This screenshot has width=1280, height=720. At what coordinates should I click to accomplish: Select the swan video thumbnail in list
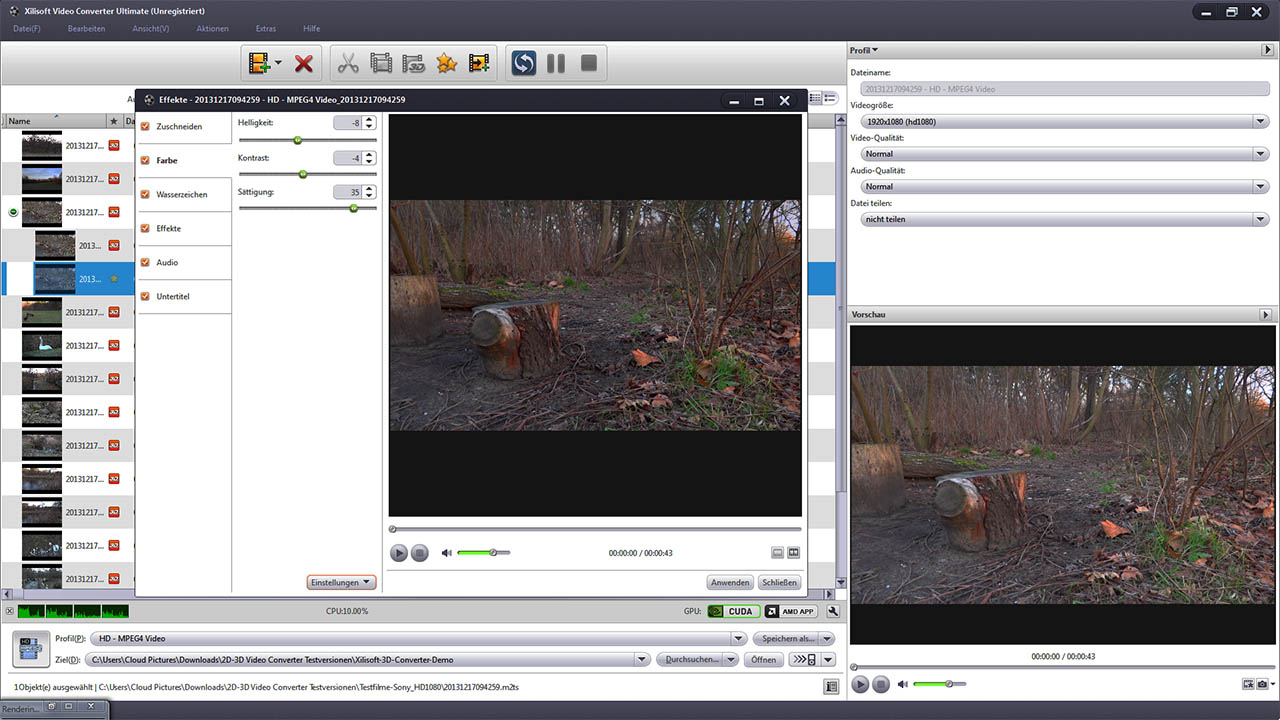pyautogui.click(x=42, y=345)
